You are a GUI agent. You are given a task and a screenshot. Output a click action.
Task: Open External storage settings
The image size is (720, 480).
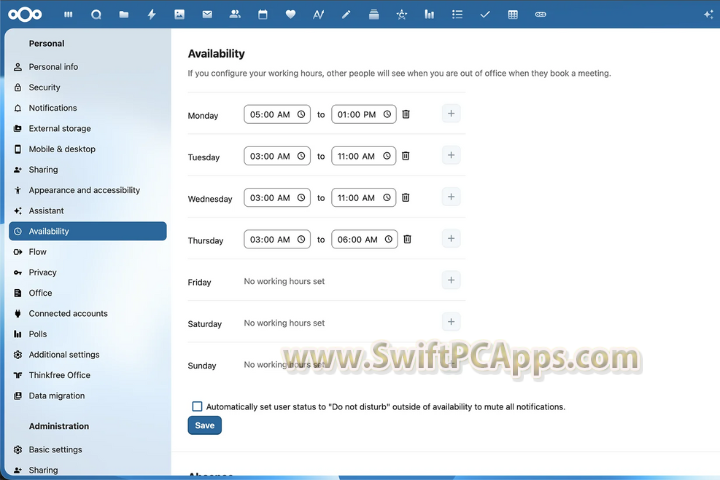pos(88,129)
